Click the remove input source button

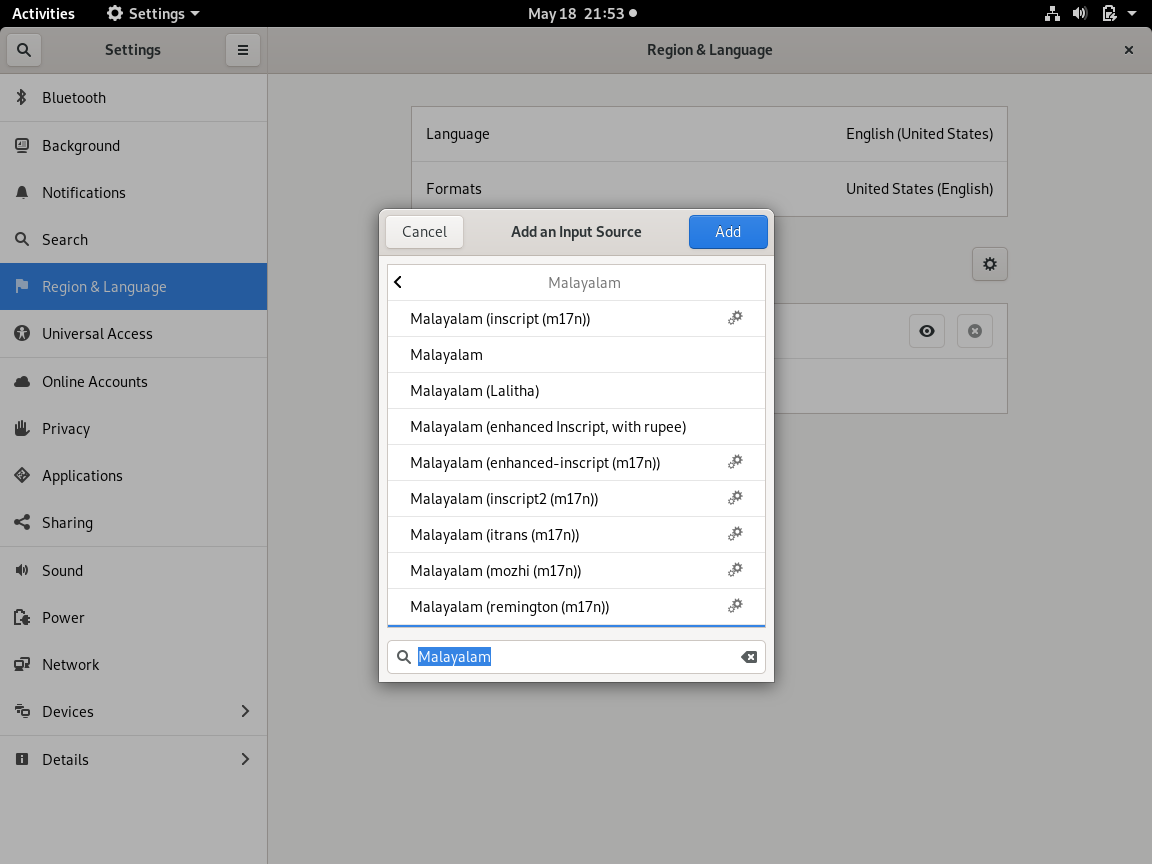[974, 331]
